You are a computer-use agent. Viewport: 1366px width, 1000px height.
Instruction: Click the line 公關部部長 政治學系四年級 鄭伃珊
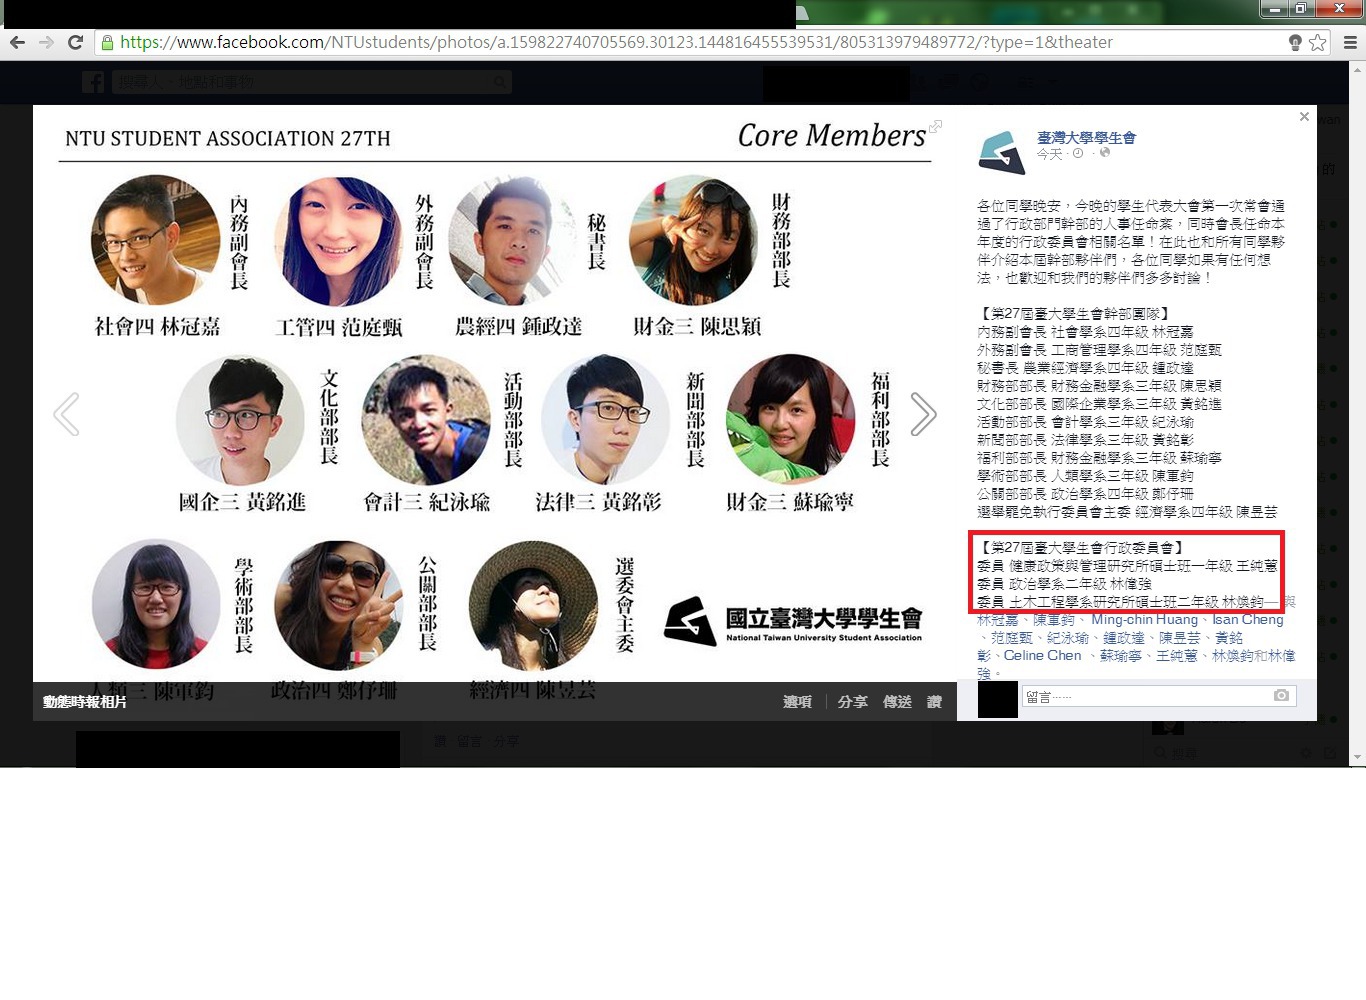point(1085,494)
